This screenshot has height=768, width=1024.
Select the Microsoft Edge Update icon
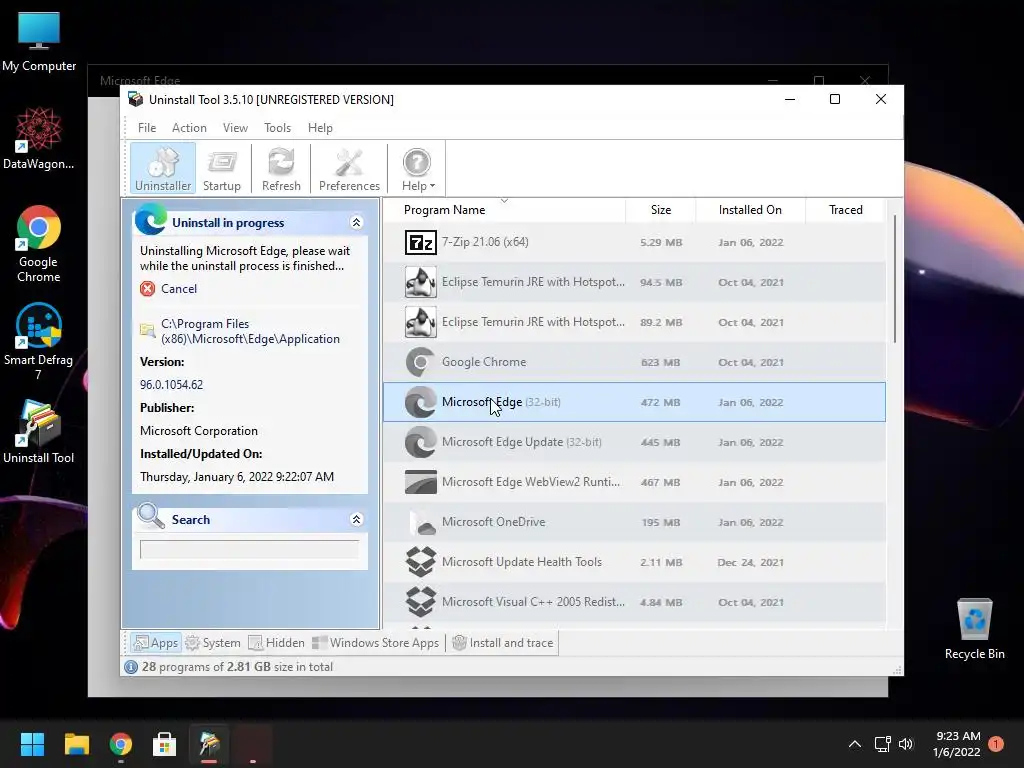point(421,442)
